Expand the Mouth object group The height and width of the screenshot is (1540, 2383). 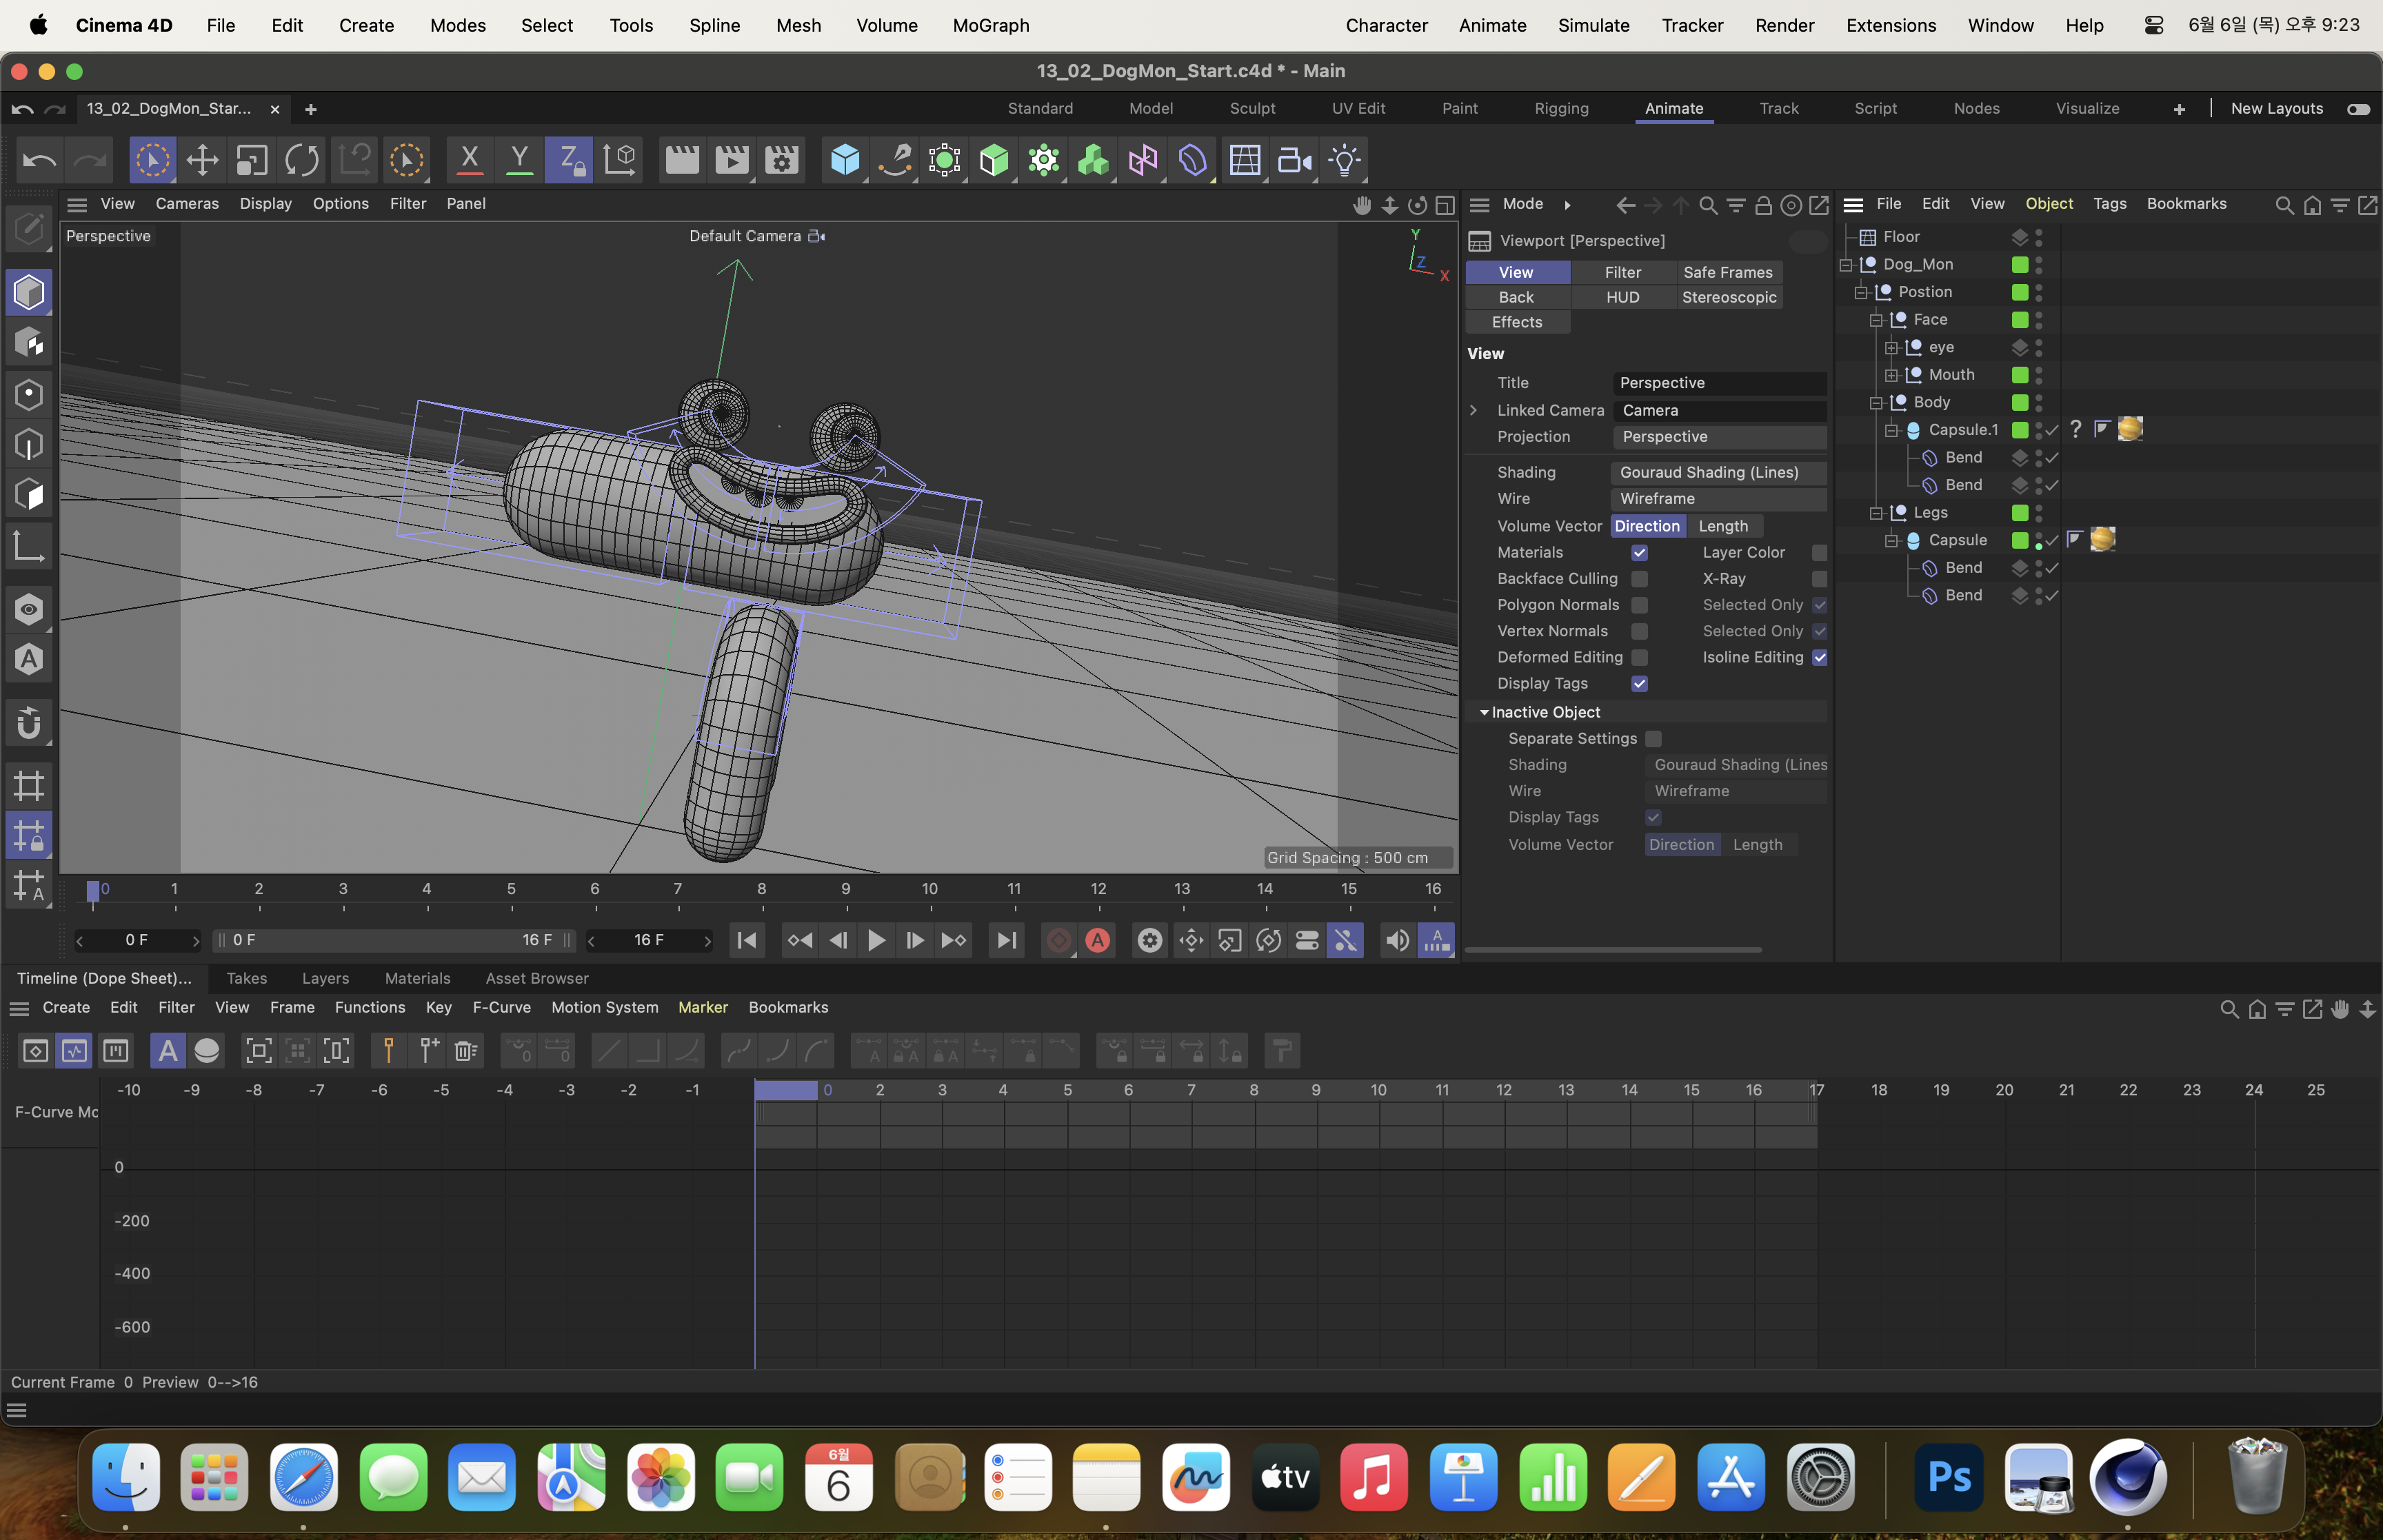(1891, 375)
